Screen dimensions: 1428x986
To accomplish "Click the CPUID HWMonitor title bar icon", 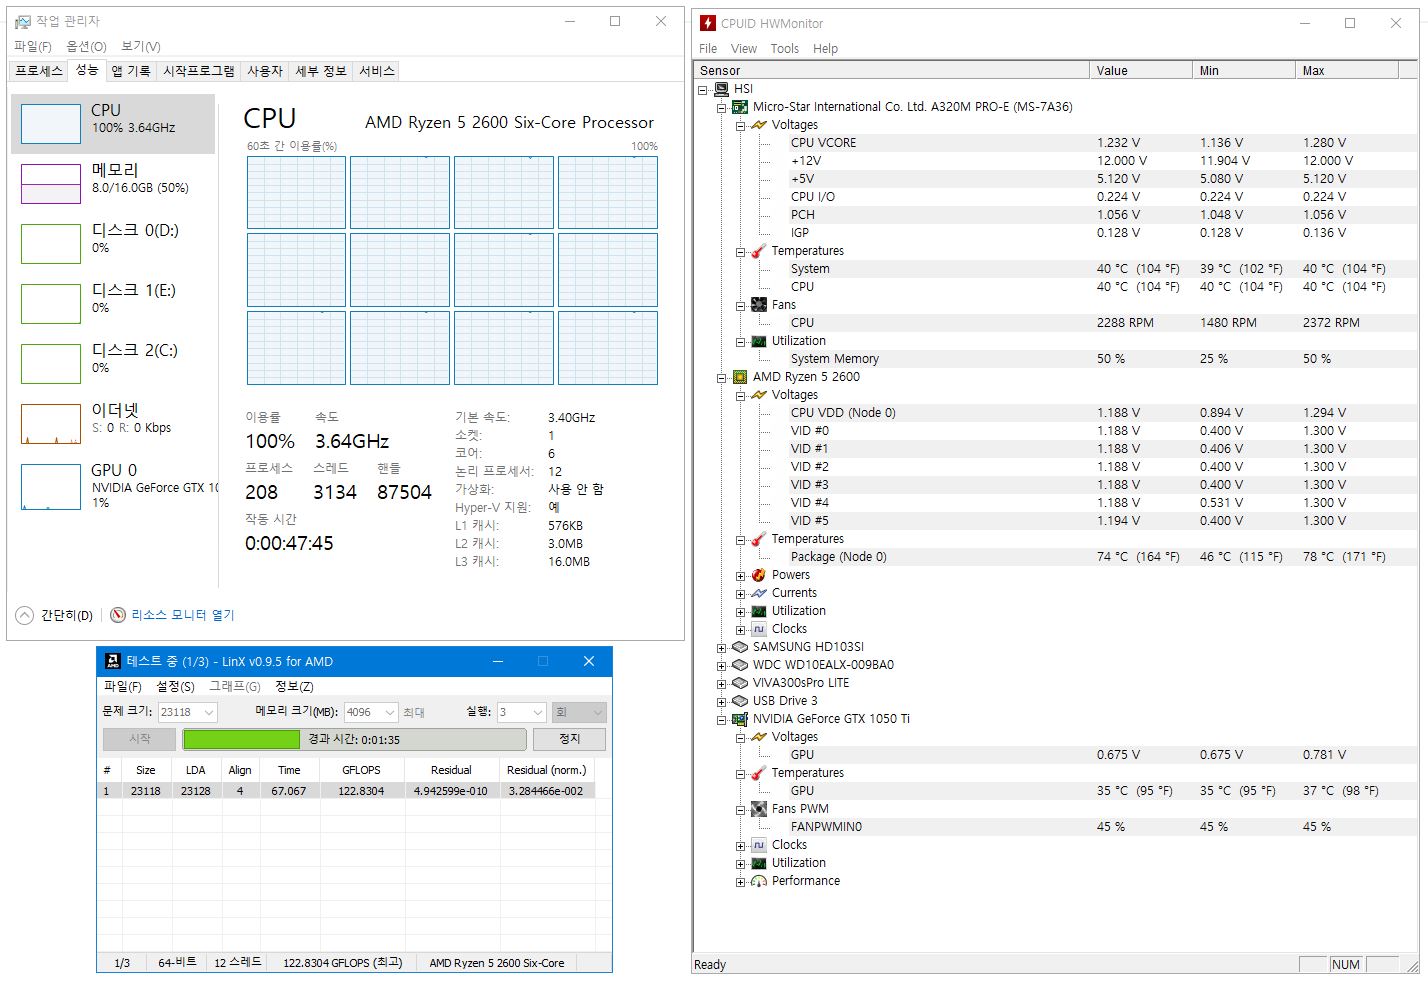I will [x=708, y=23].
